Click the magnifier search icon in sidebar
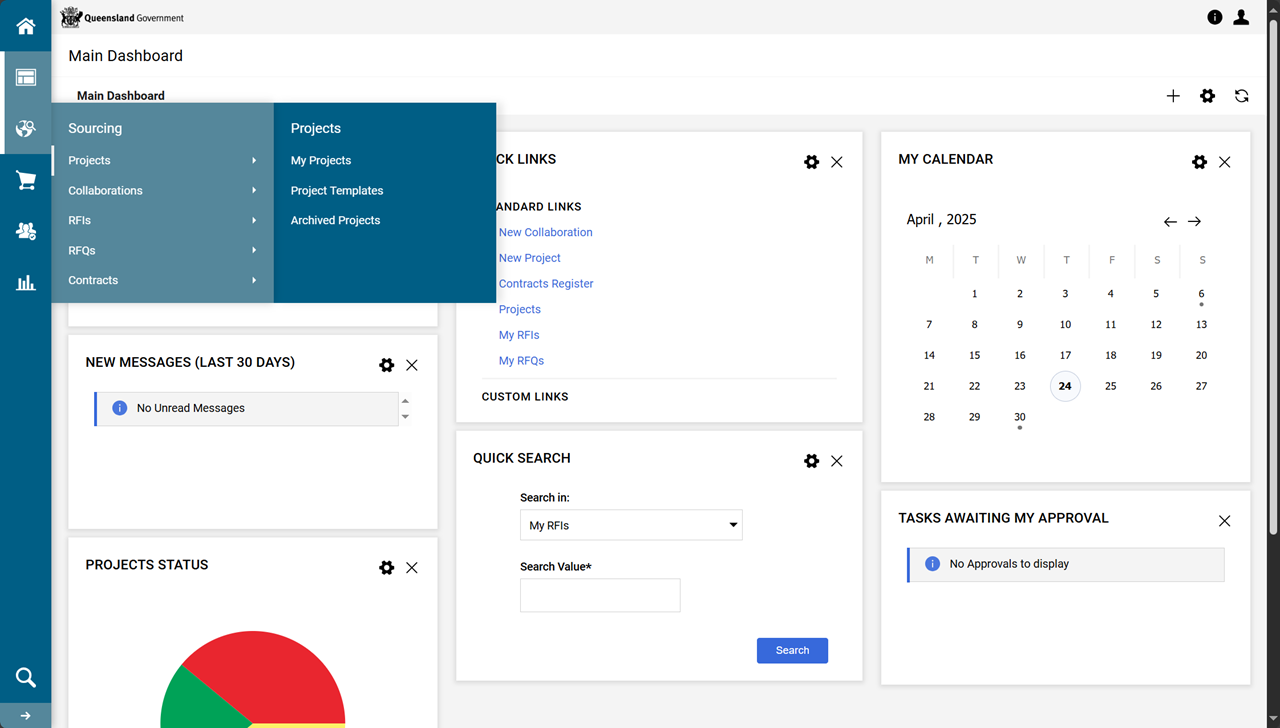1280x728 pixels. pos(25,678)
